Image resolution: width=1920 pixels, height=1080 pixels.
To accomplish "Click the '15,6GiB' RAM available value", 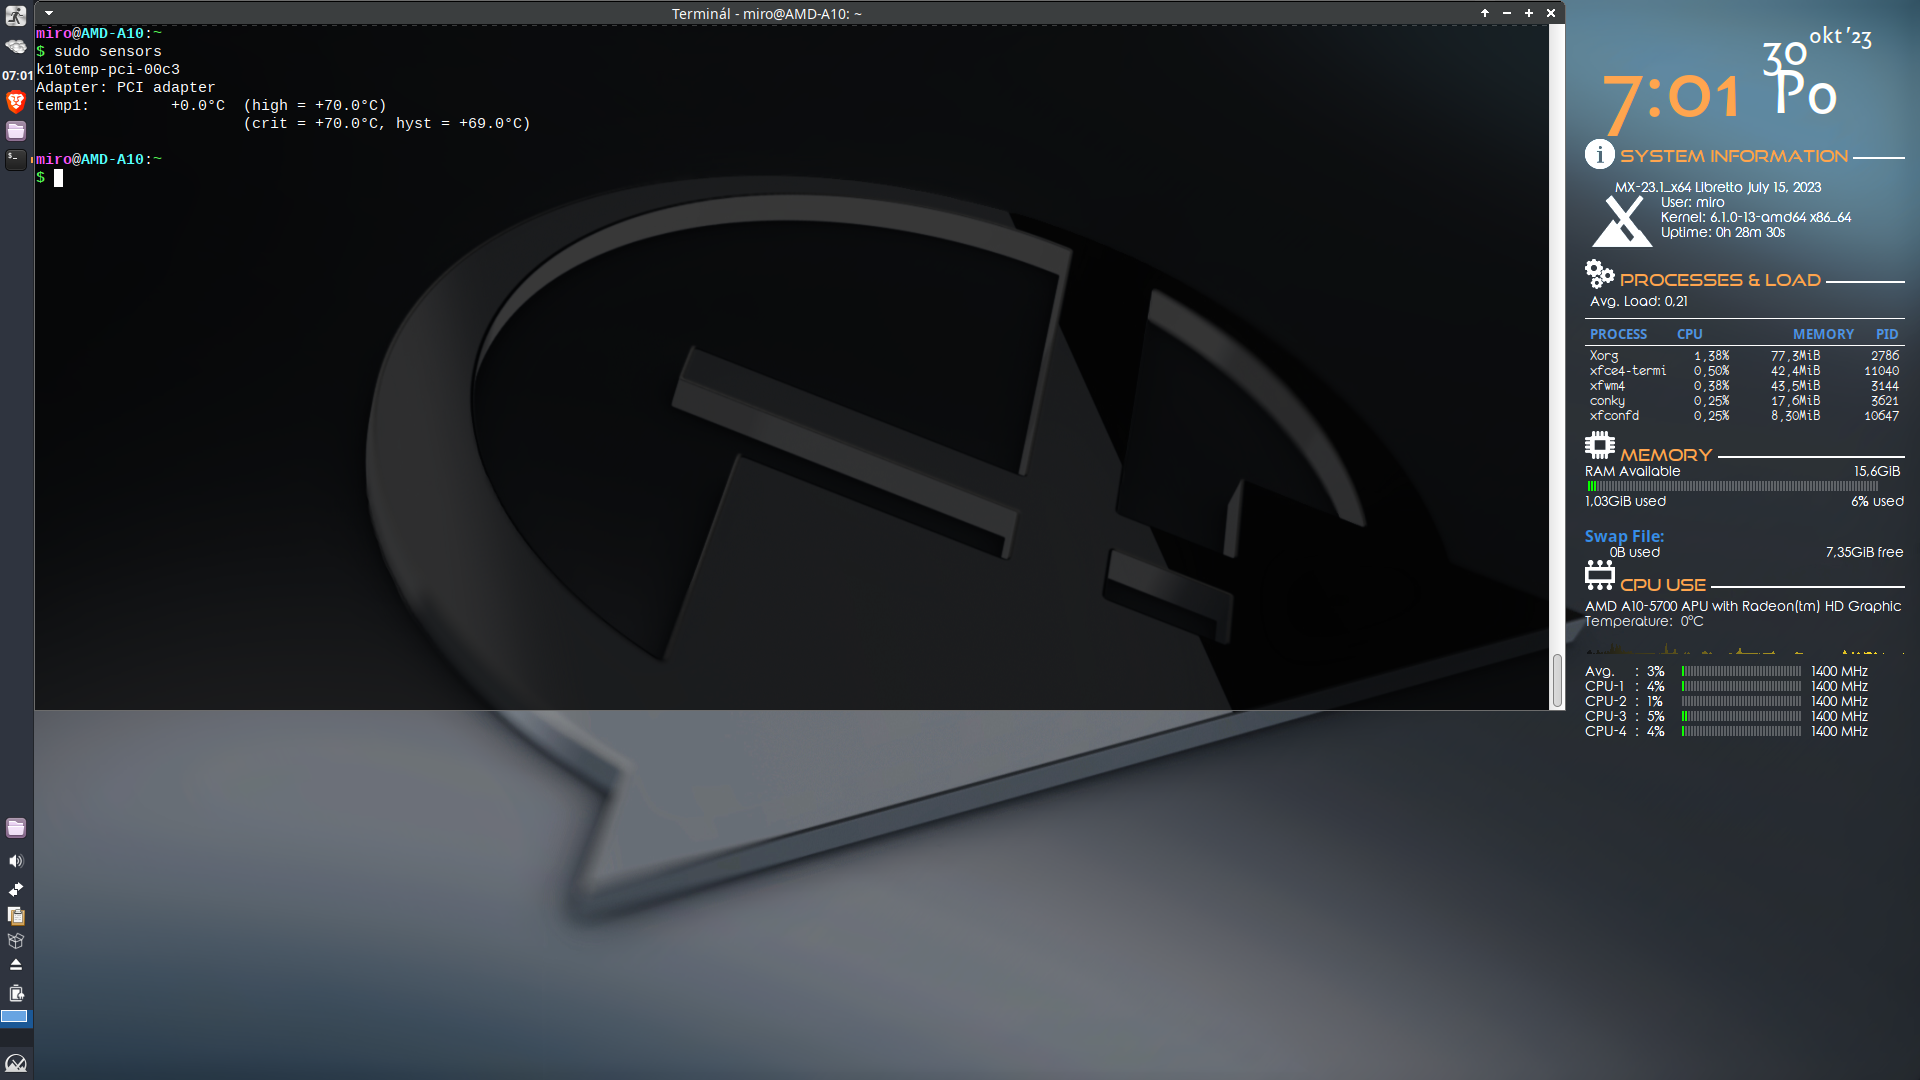I will point(1877,471).
